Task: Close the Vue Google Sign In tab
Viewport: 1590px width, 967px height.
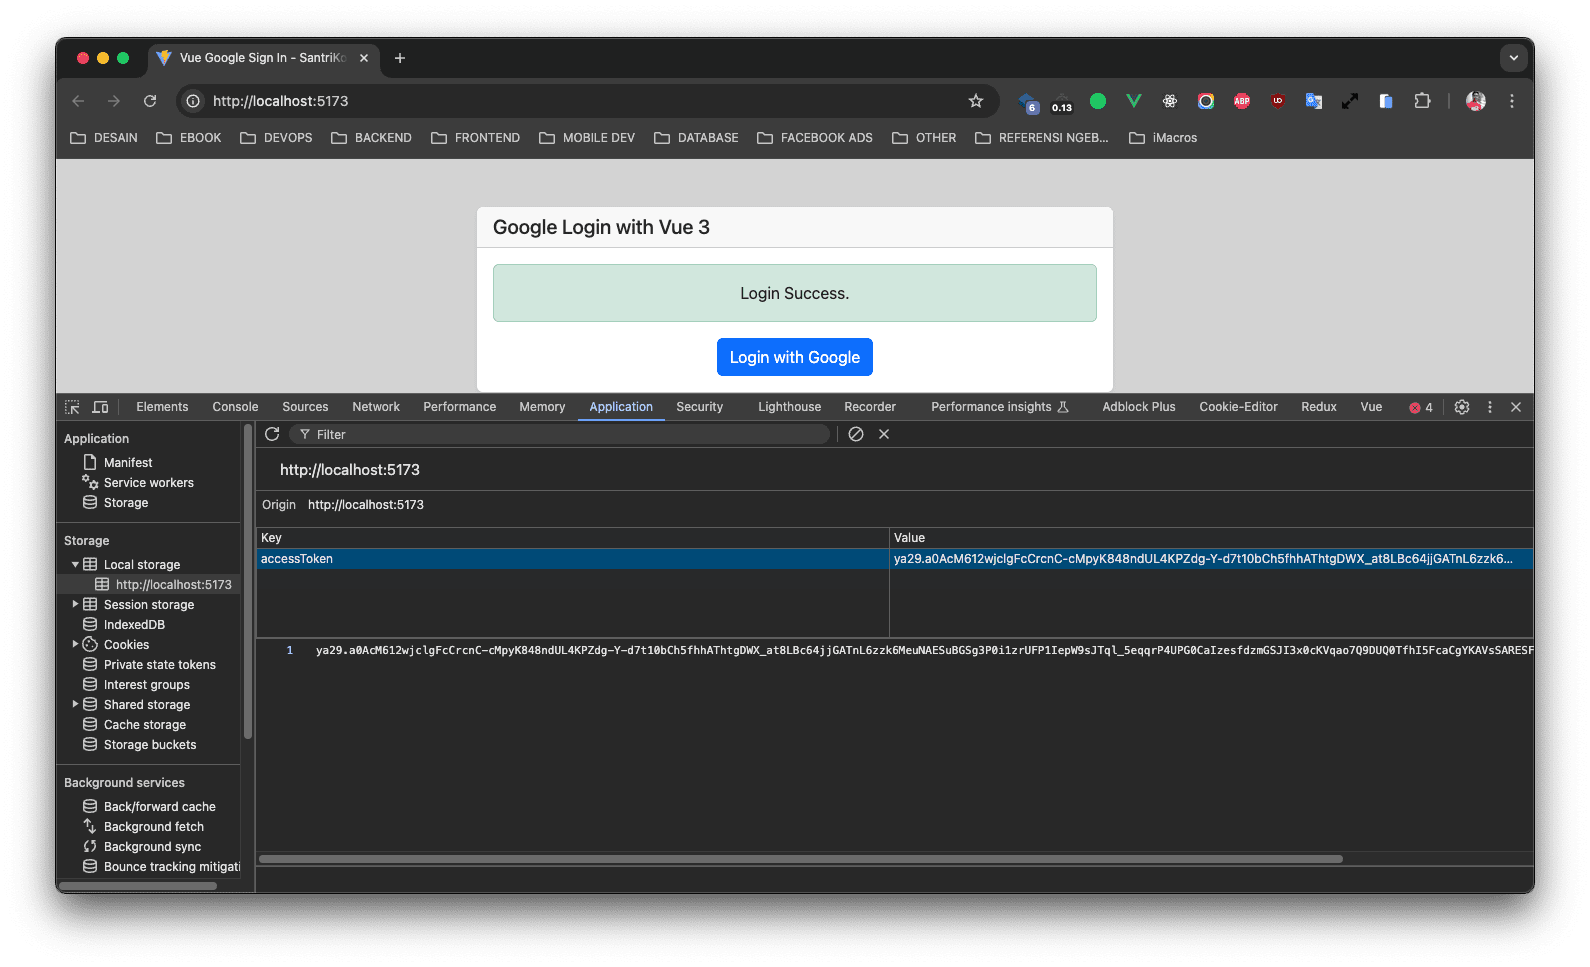Action: (364, 58)
